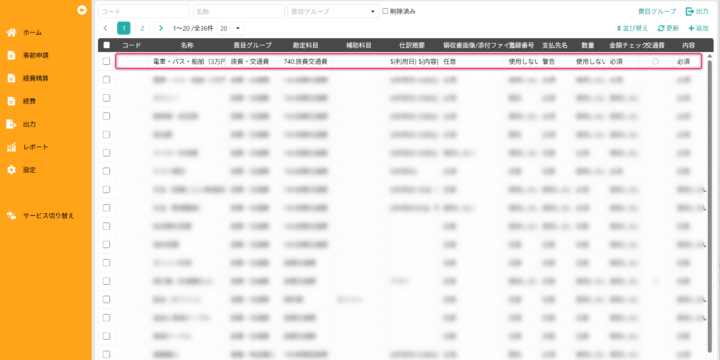Go to the previous page with left chevron
720x360 pixels.
(105, 28)
